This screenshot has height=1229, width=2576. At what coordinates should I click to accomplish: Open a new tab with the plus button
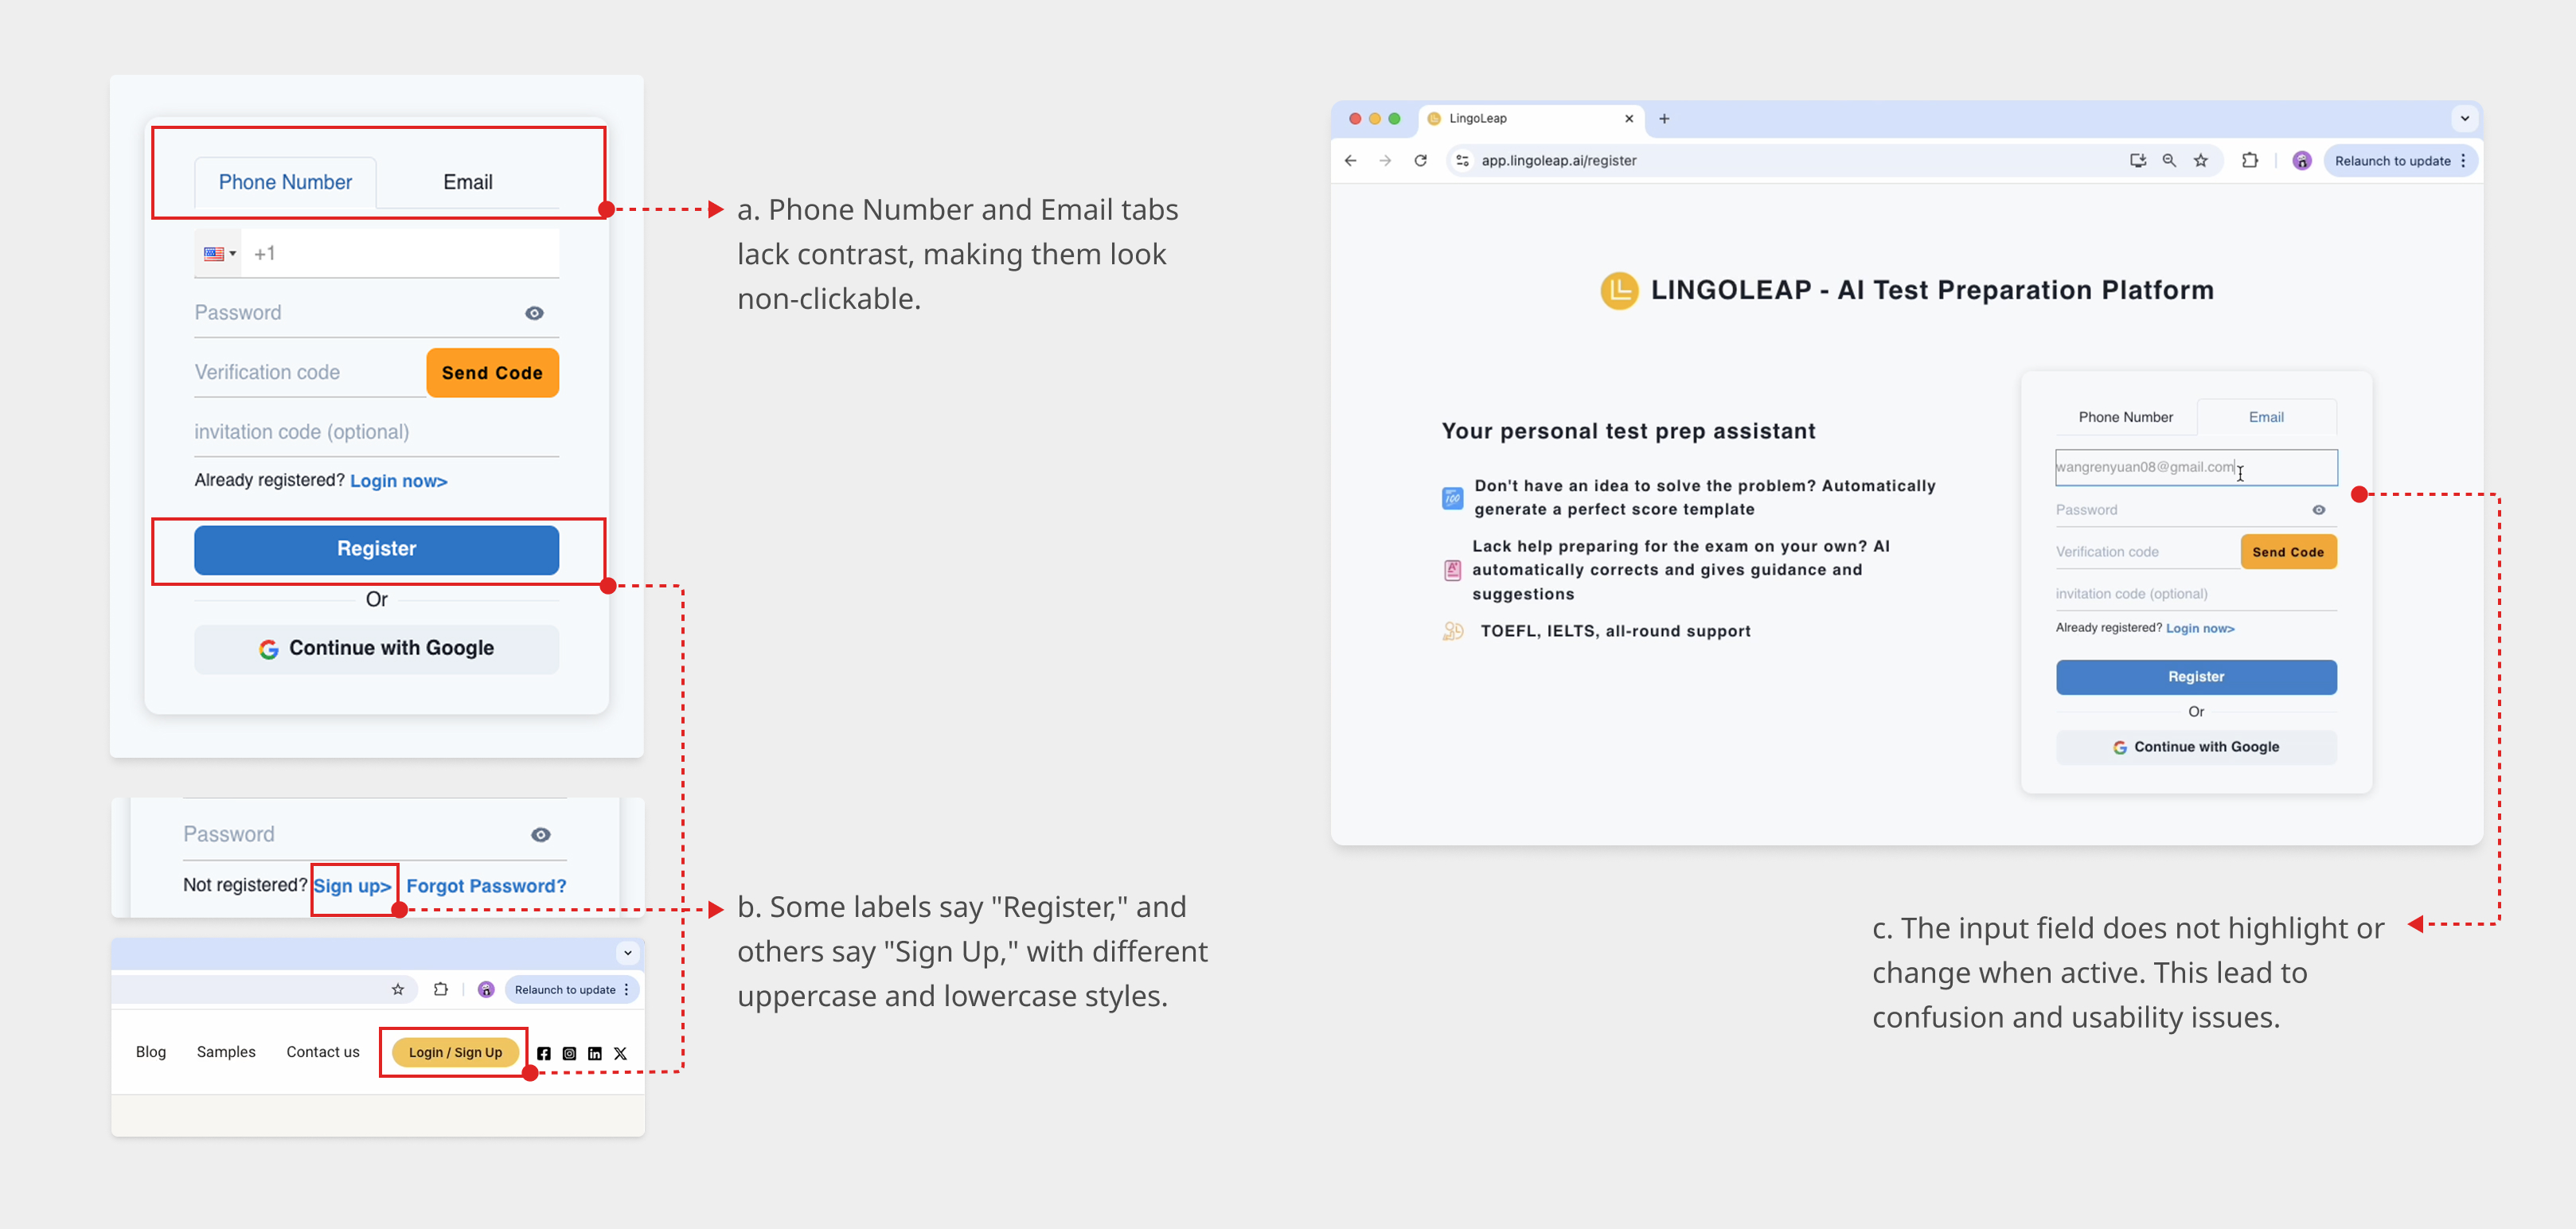pos(1664,118)
